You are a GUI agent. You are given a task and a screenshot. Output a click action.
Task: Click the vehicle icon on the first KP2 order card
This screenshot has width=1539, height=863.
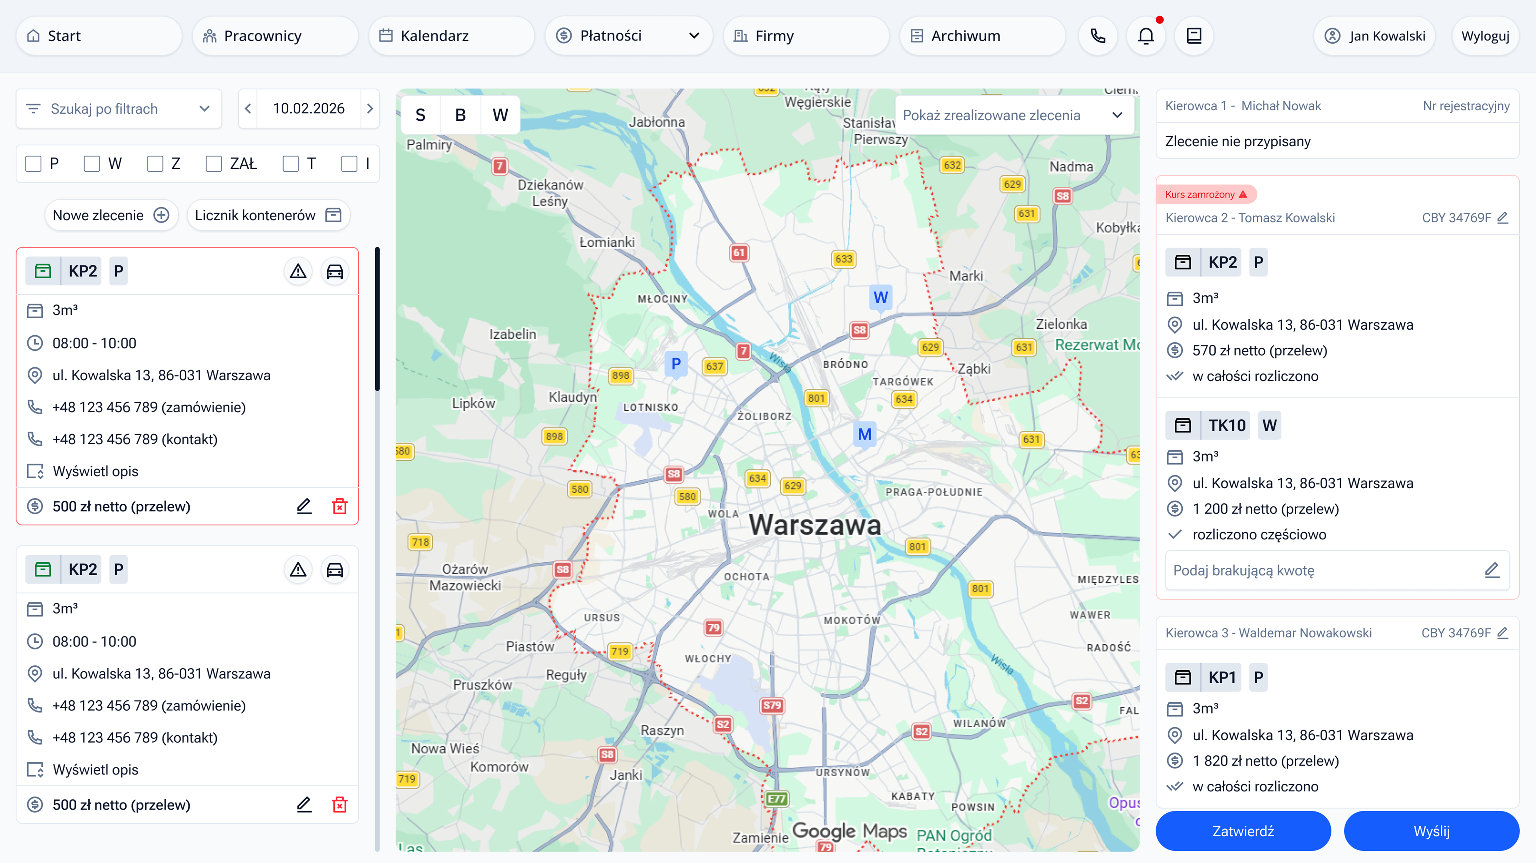click(x=336, y=270)
